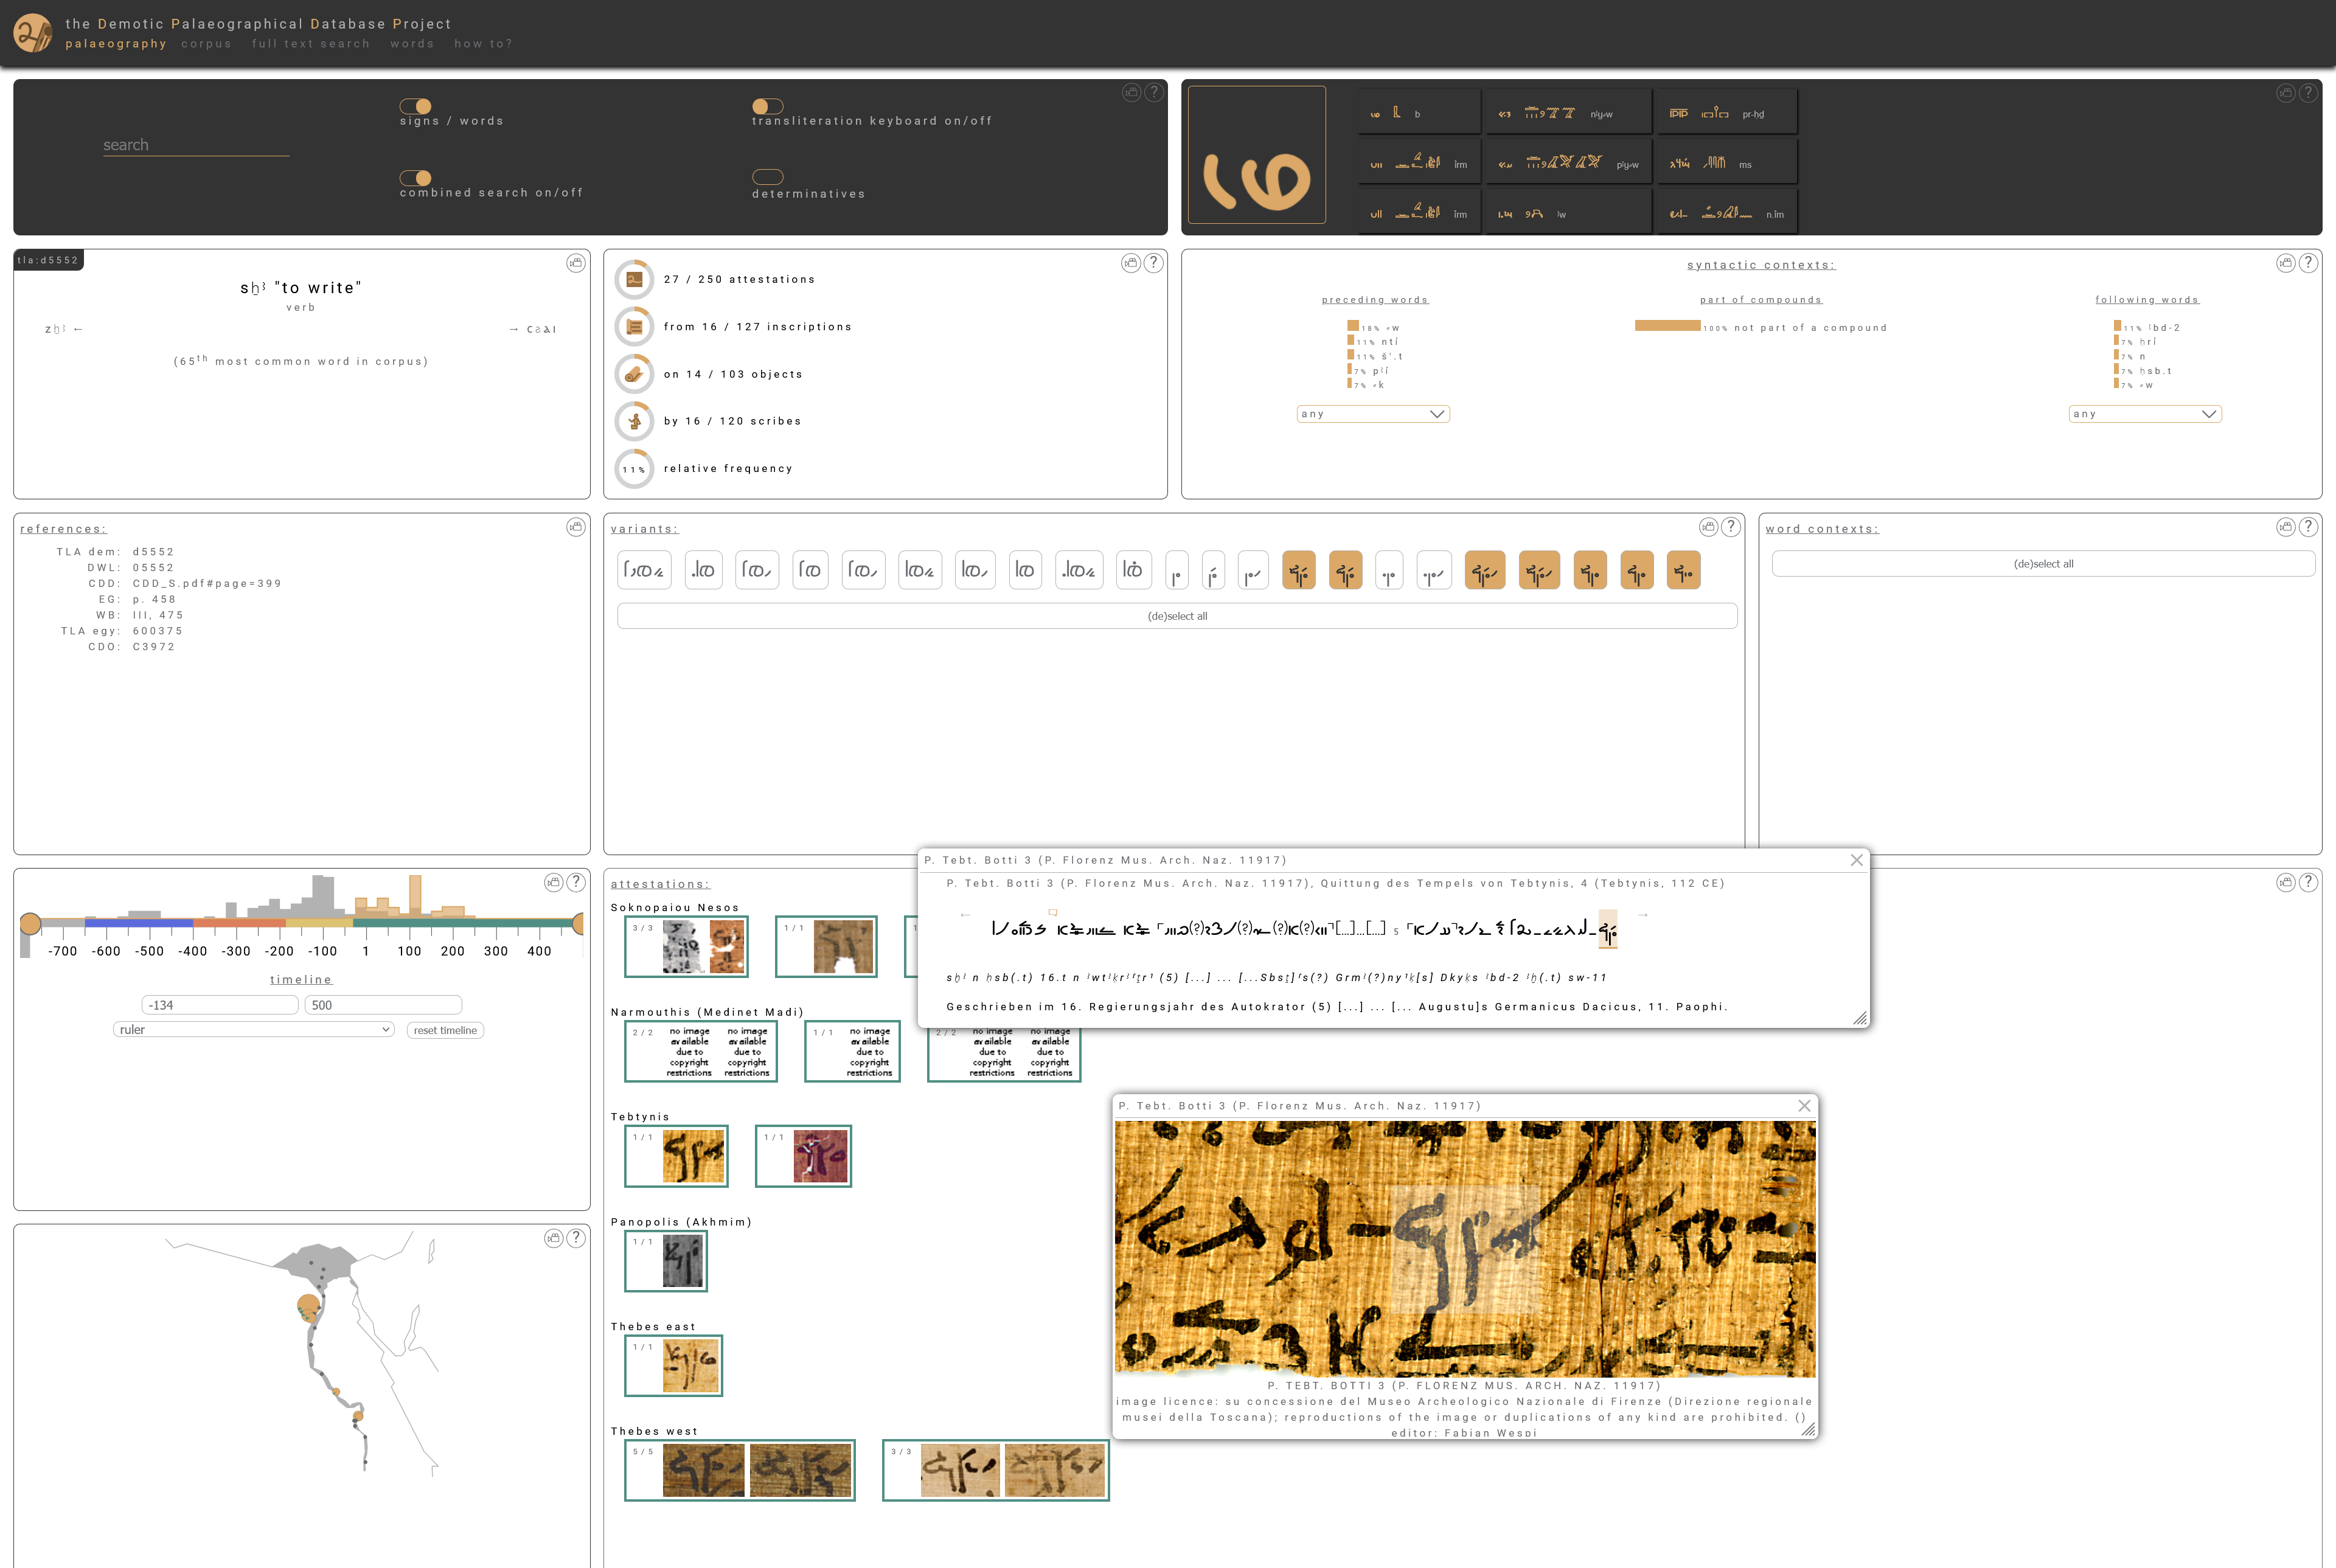
Task: Select the objects pottery icon
Action: pyautogui.click(x=634, y=373)
